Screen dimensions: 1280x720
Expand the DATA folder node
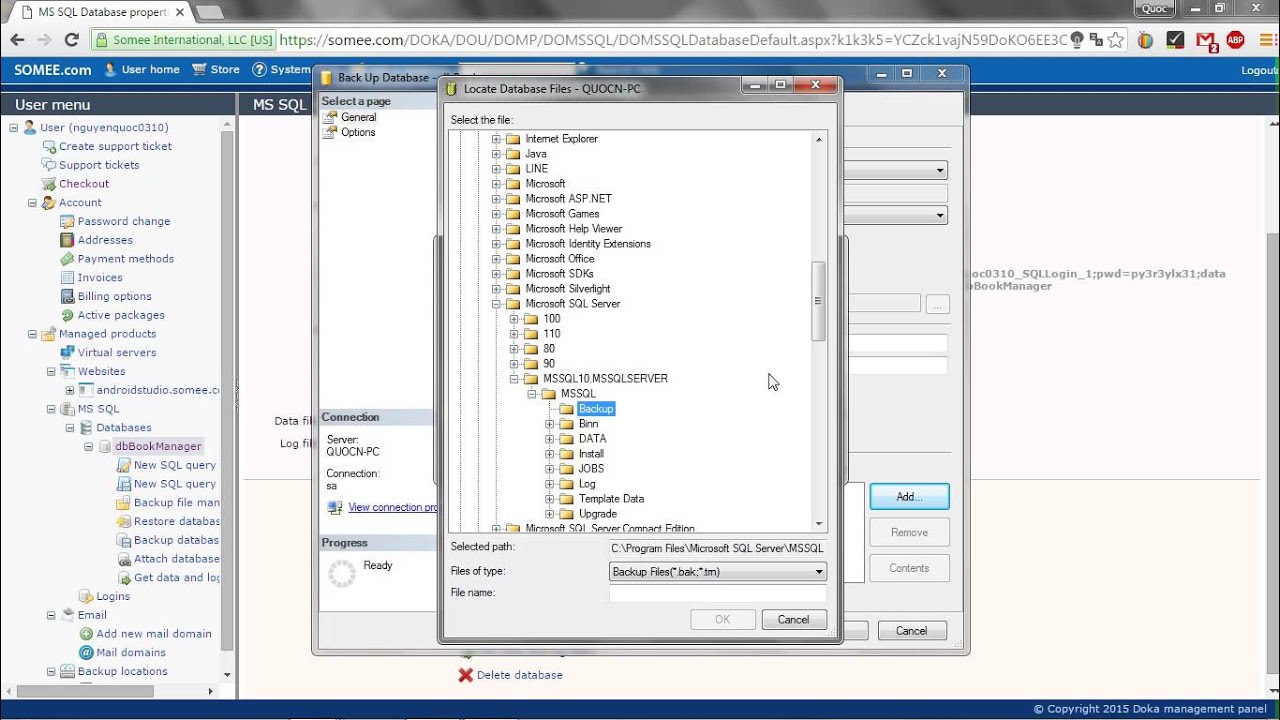[x=550, y=439]
